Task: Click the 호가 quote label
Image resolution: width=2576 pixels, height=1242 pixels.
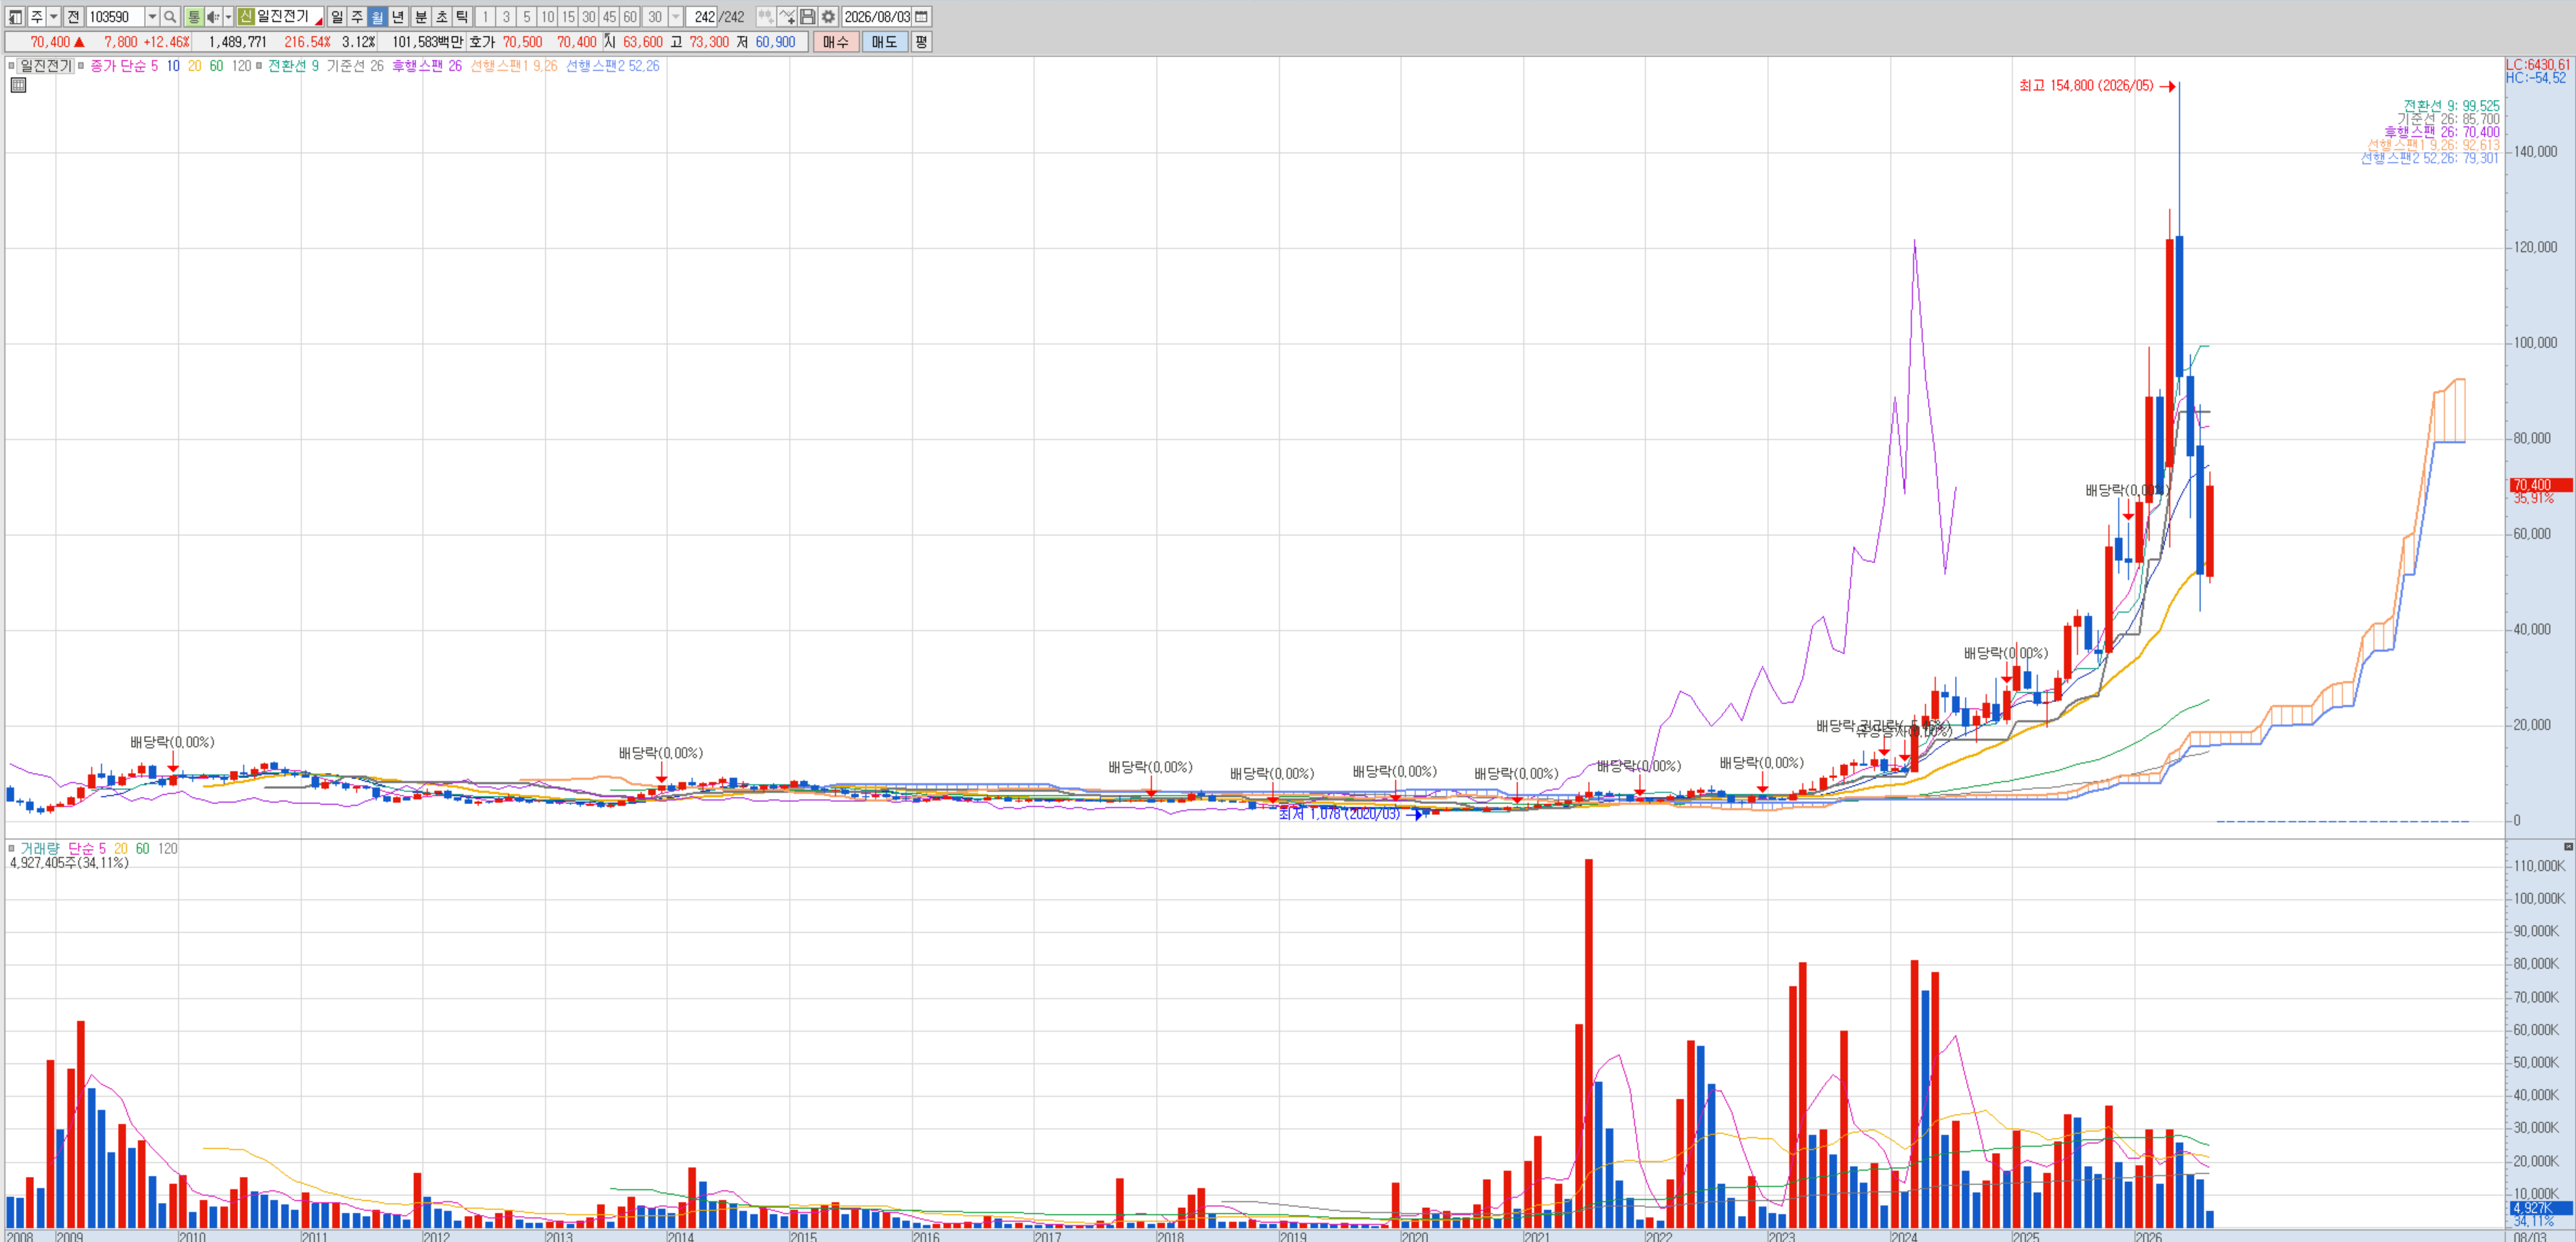Action: 482,42
